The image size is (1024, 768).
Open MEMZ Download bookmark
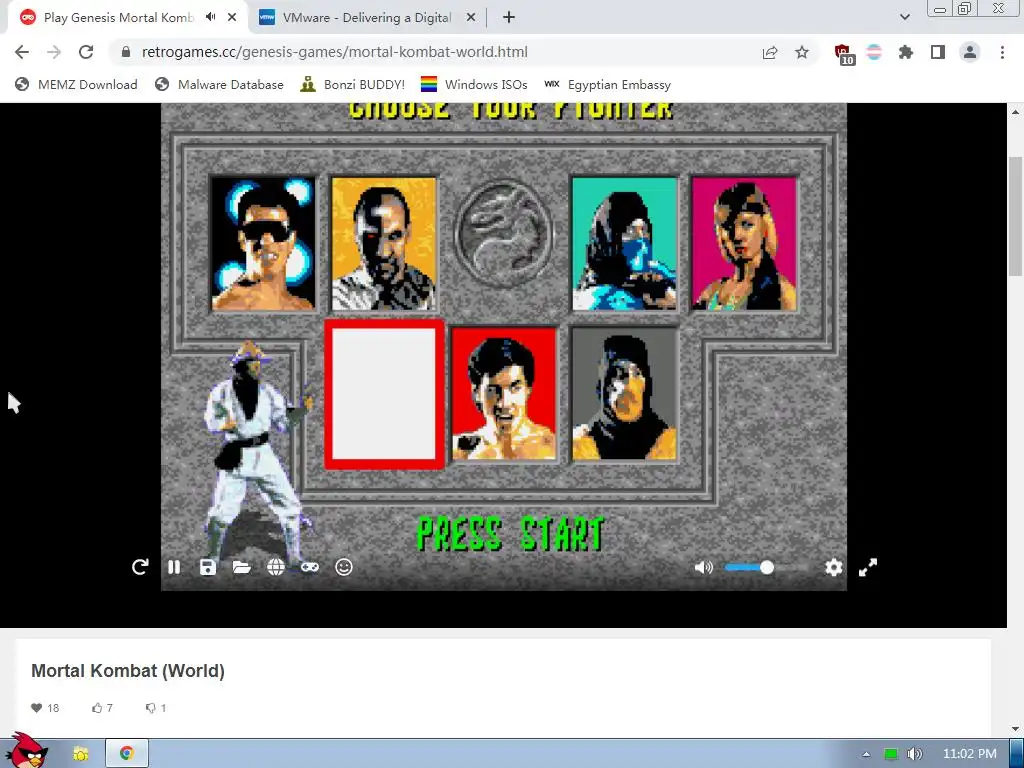tap(76, 84)
